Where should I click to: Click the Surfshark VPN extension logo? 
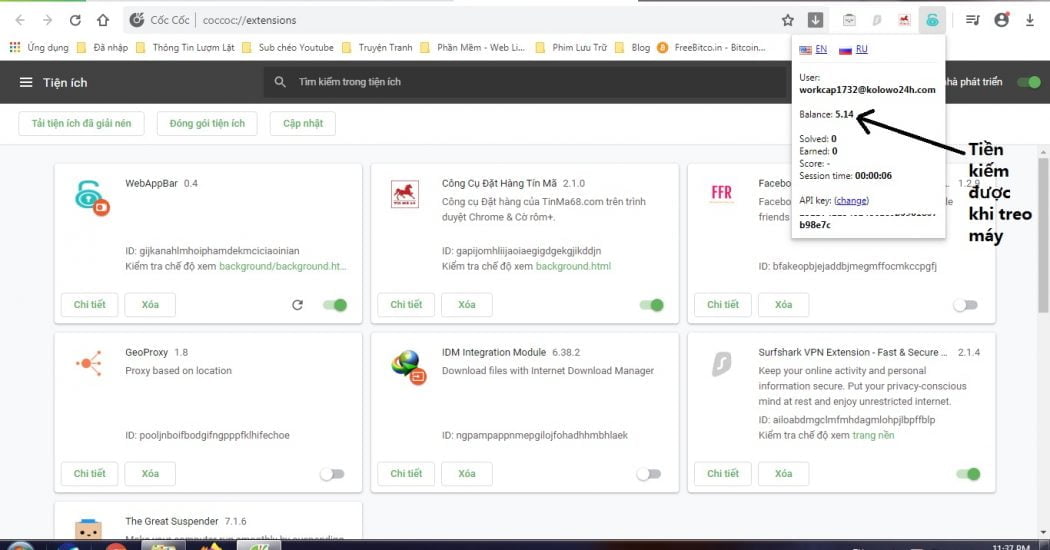[x=721, y=364]
